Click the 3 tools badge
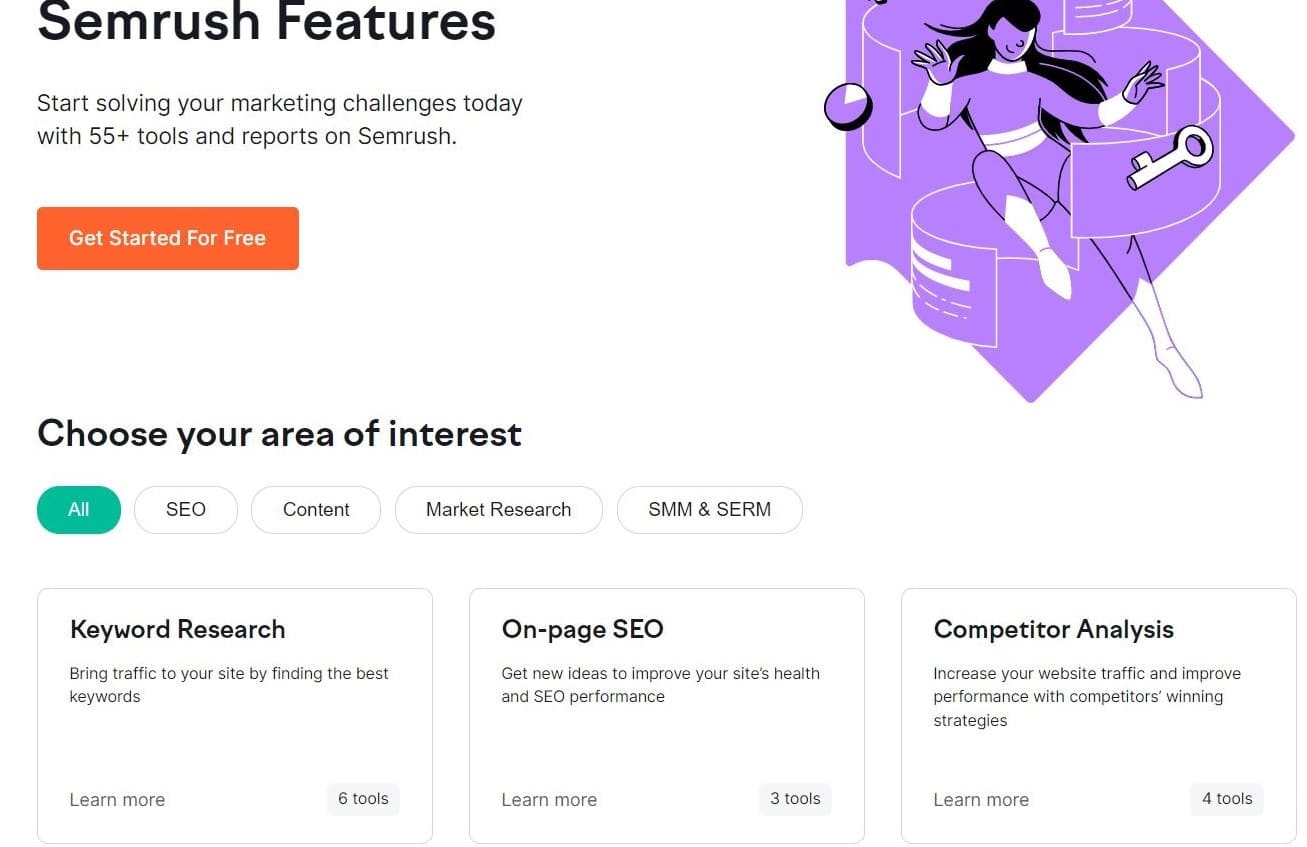 (795, 798)
